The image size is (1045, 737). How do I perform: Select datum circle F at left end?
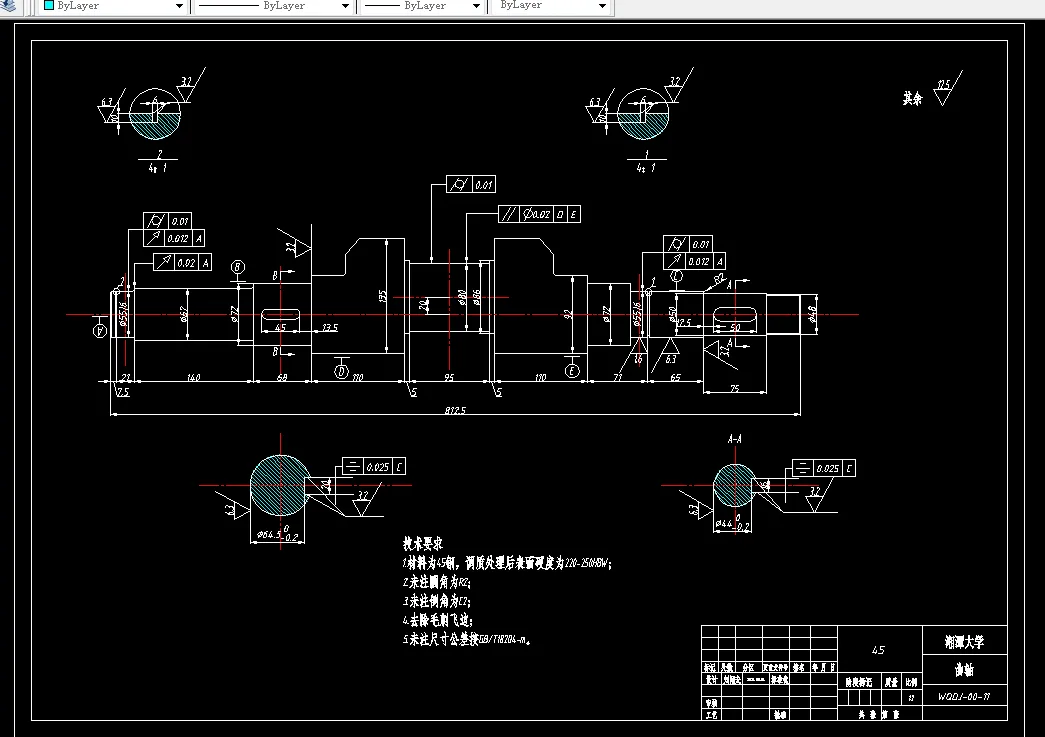(100, 331)
